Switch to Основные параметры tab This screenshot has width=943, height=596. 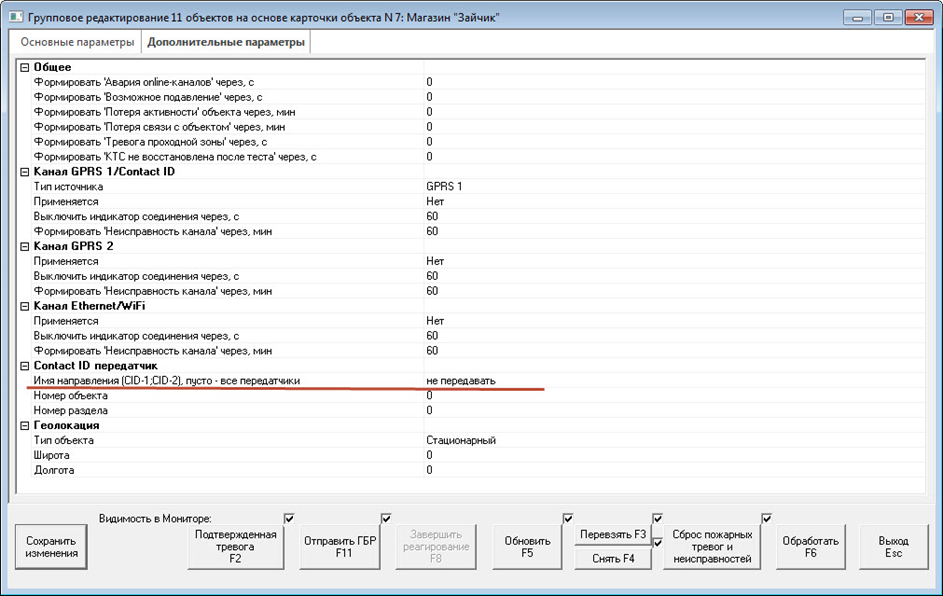click(x=77, y=42)
